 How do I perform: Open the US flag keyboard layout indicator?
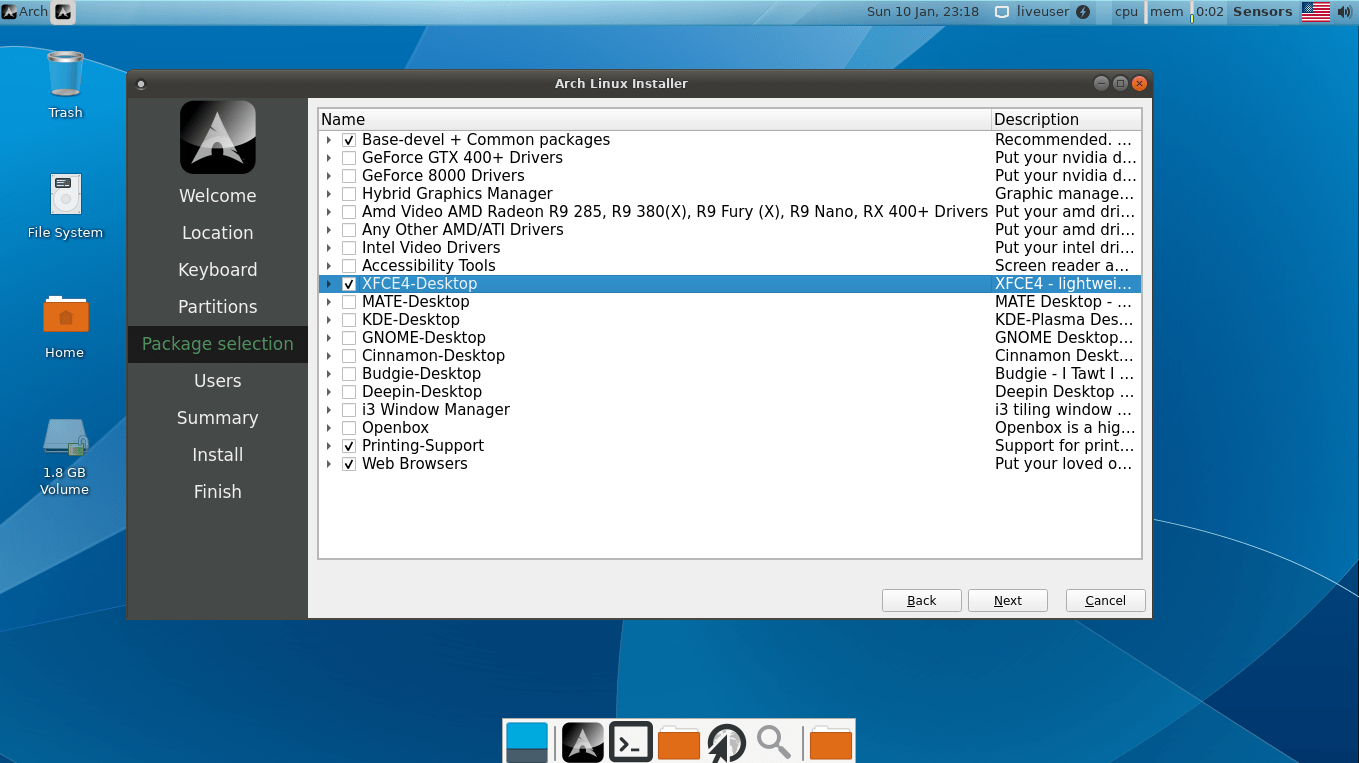tap(1315, 12)
